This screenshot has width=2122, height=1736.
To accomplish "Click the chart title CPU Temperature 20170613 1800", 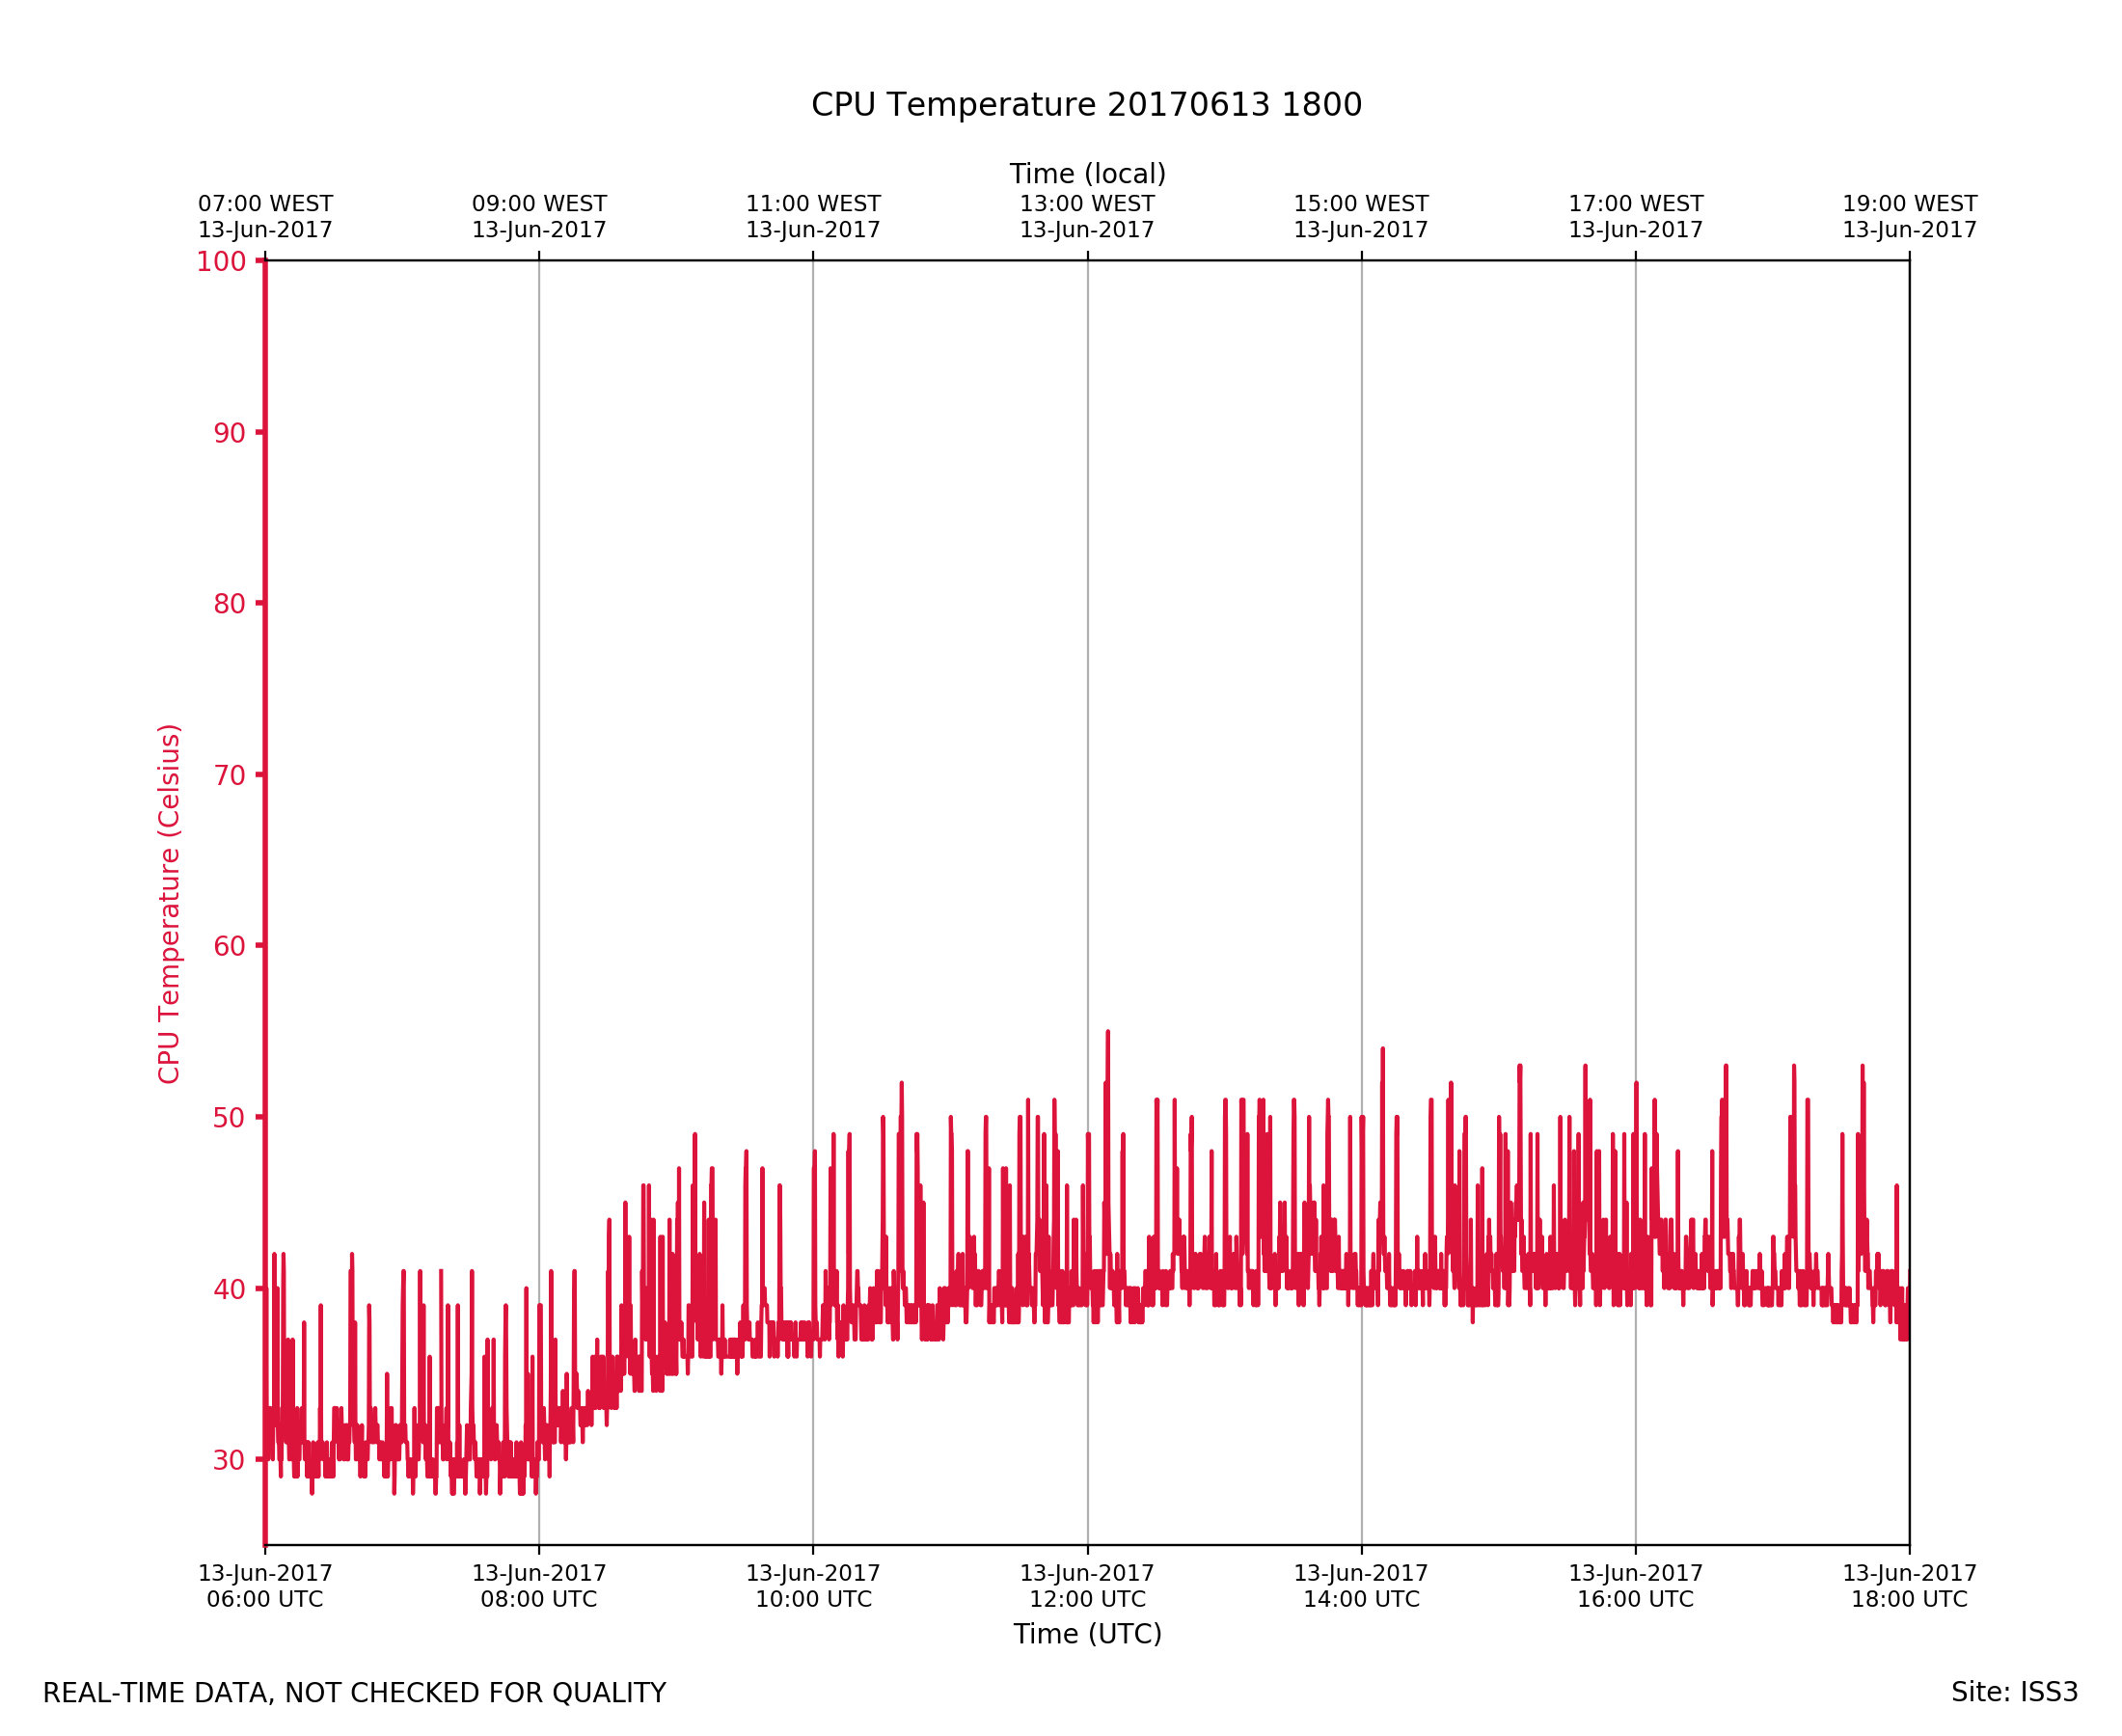I will pos(1086,105).
